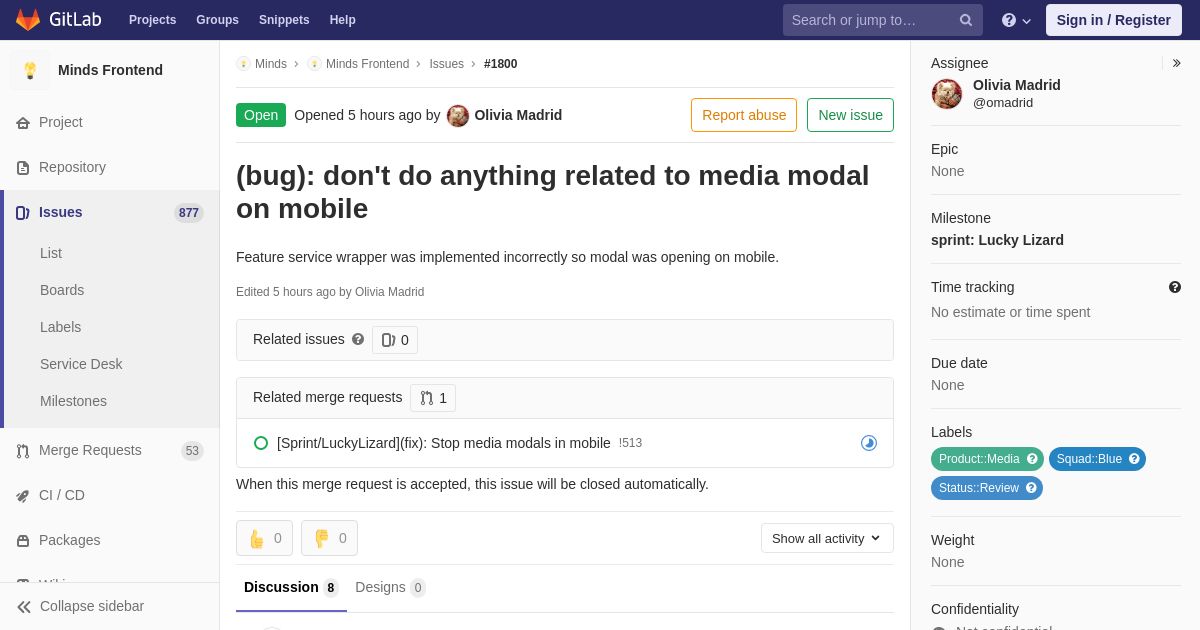The image size is (1200, 630).
Task: Click the New issue button
Action: [x=850, y=115]
